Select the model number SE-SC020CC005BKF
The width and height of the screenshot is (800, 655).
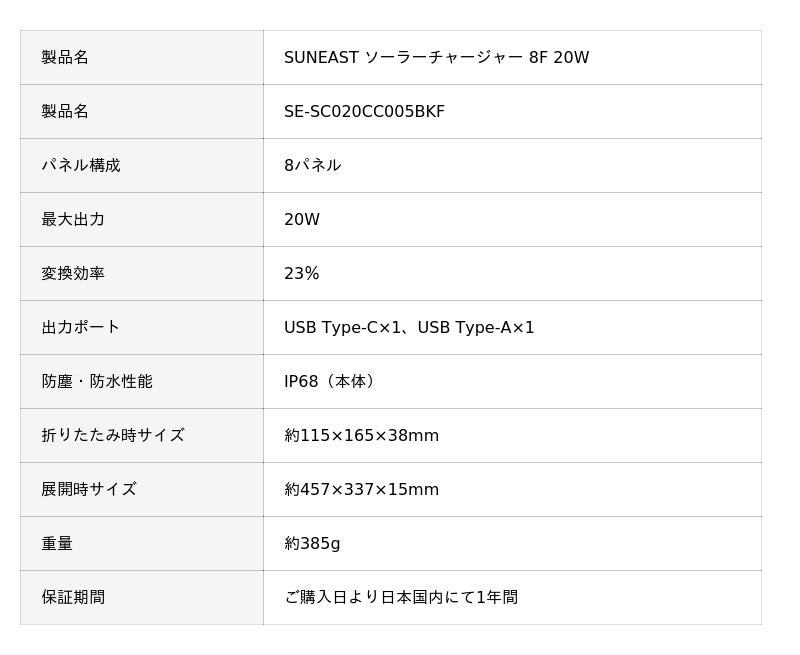[x=364, y=111]
